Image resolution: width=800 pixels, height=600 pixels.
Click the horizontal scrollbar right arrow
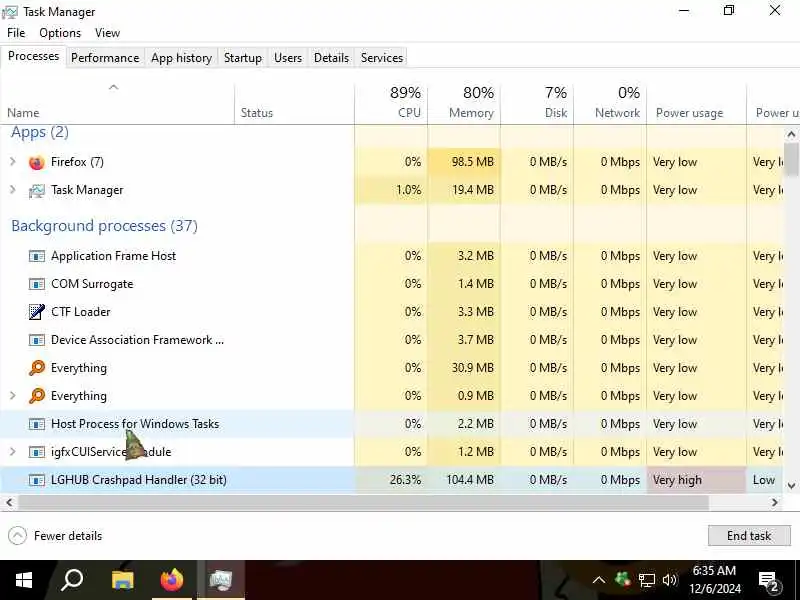pos(774,503)
